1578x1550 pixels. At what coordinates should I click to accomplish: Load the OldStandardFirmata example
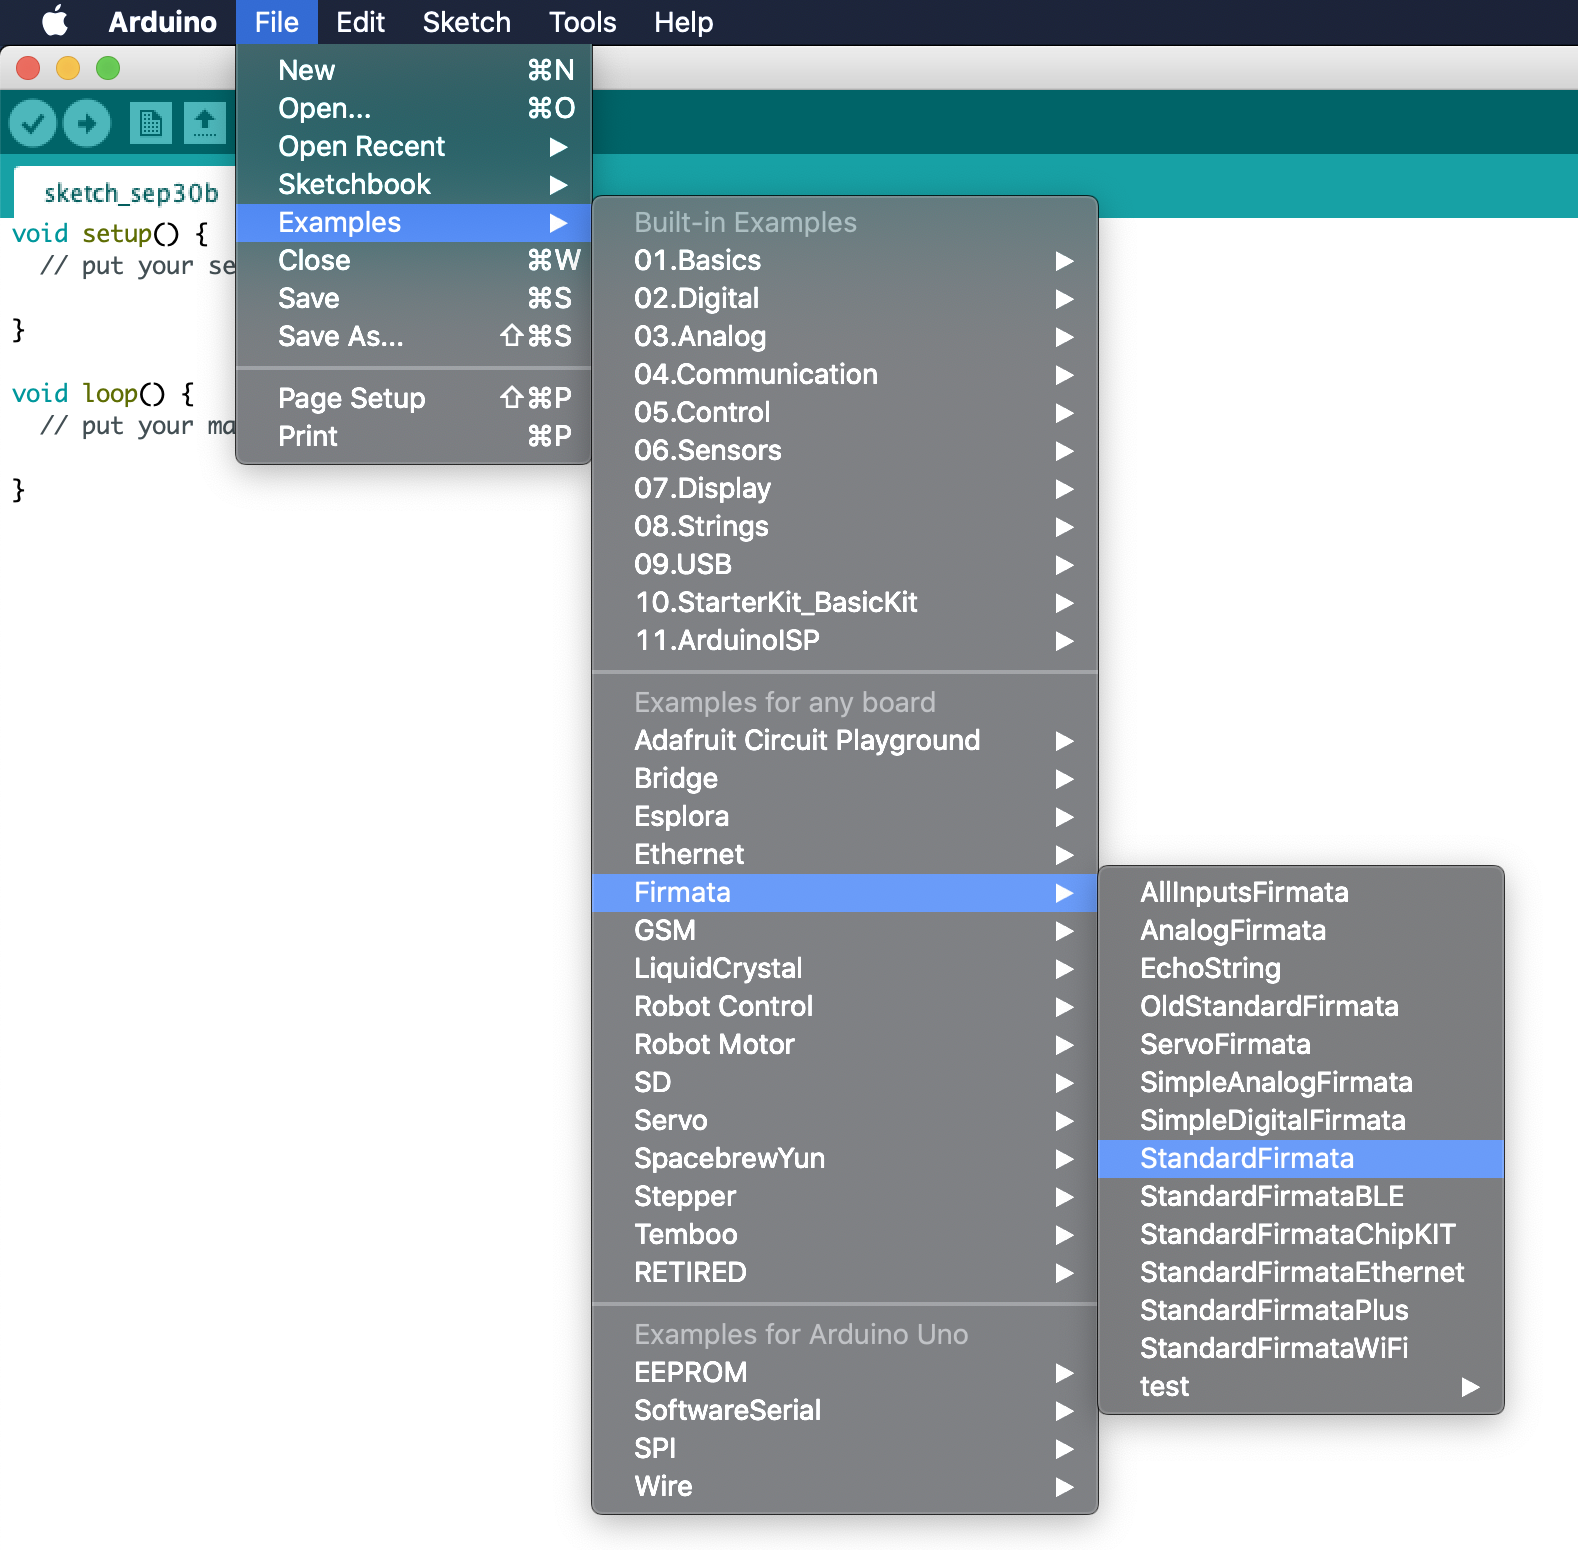1301,1006
